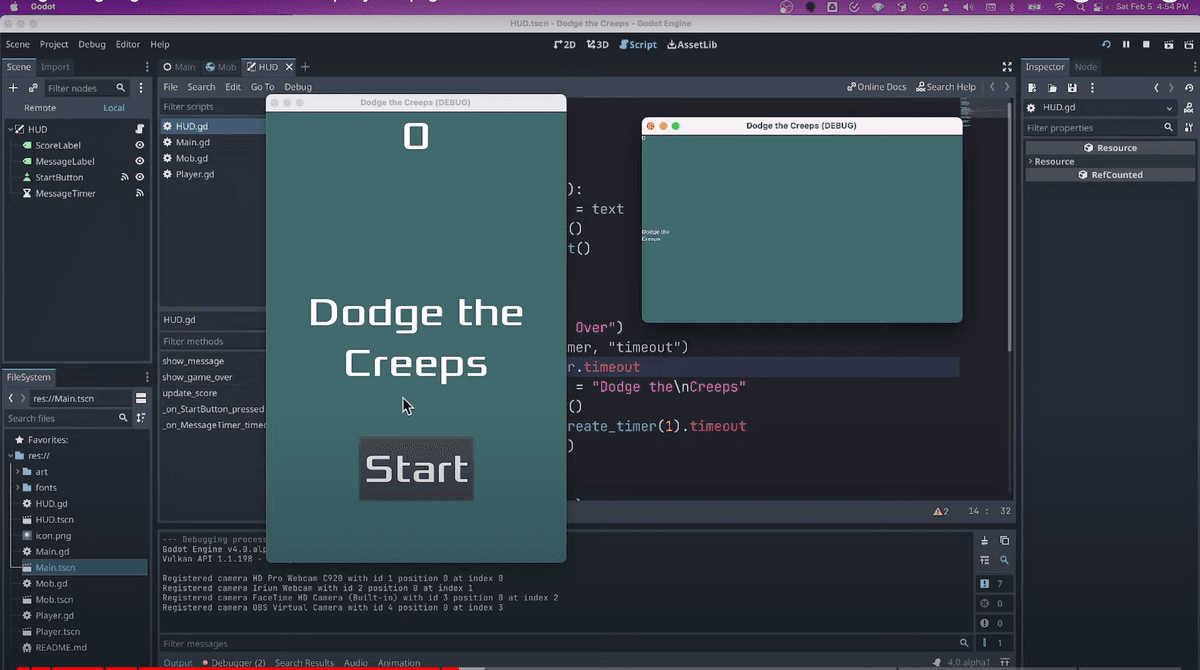Toggle FileSystem split view mode icon
Screen dimensions: 1200x670
tap(141, 398)
